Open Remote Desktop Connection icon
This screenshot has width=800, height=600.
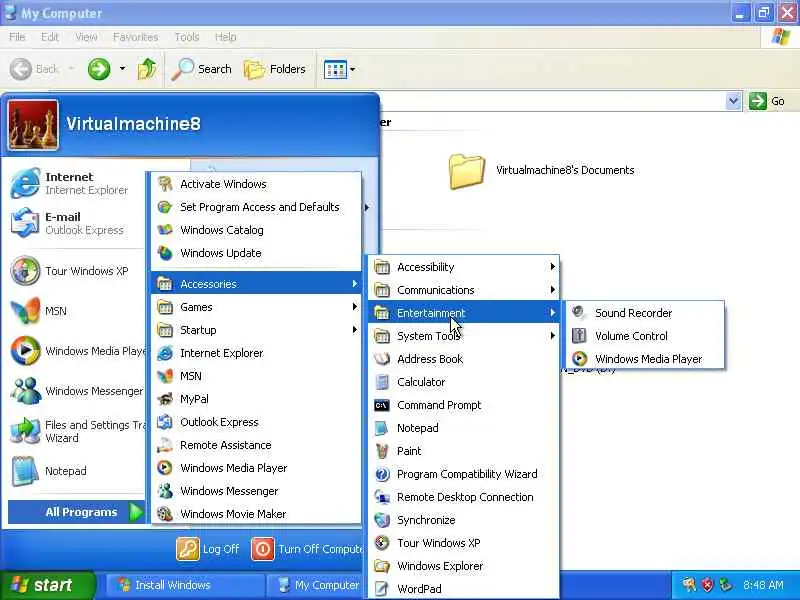[382, 497]
